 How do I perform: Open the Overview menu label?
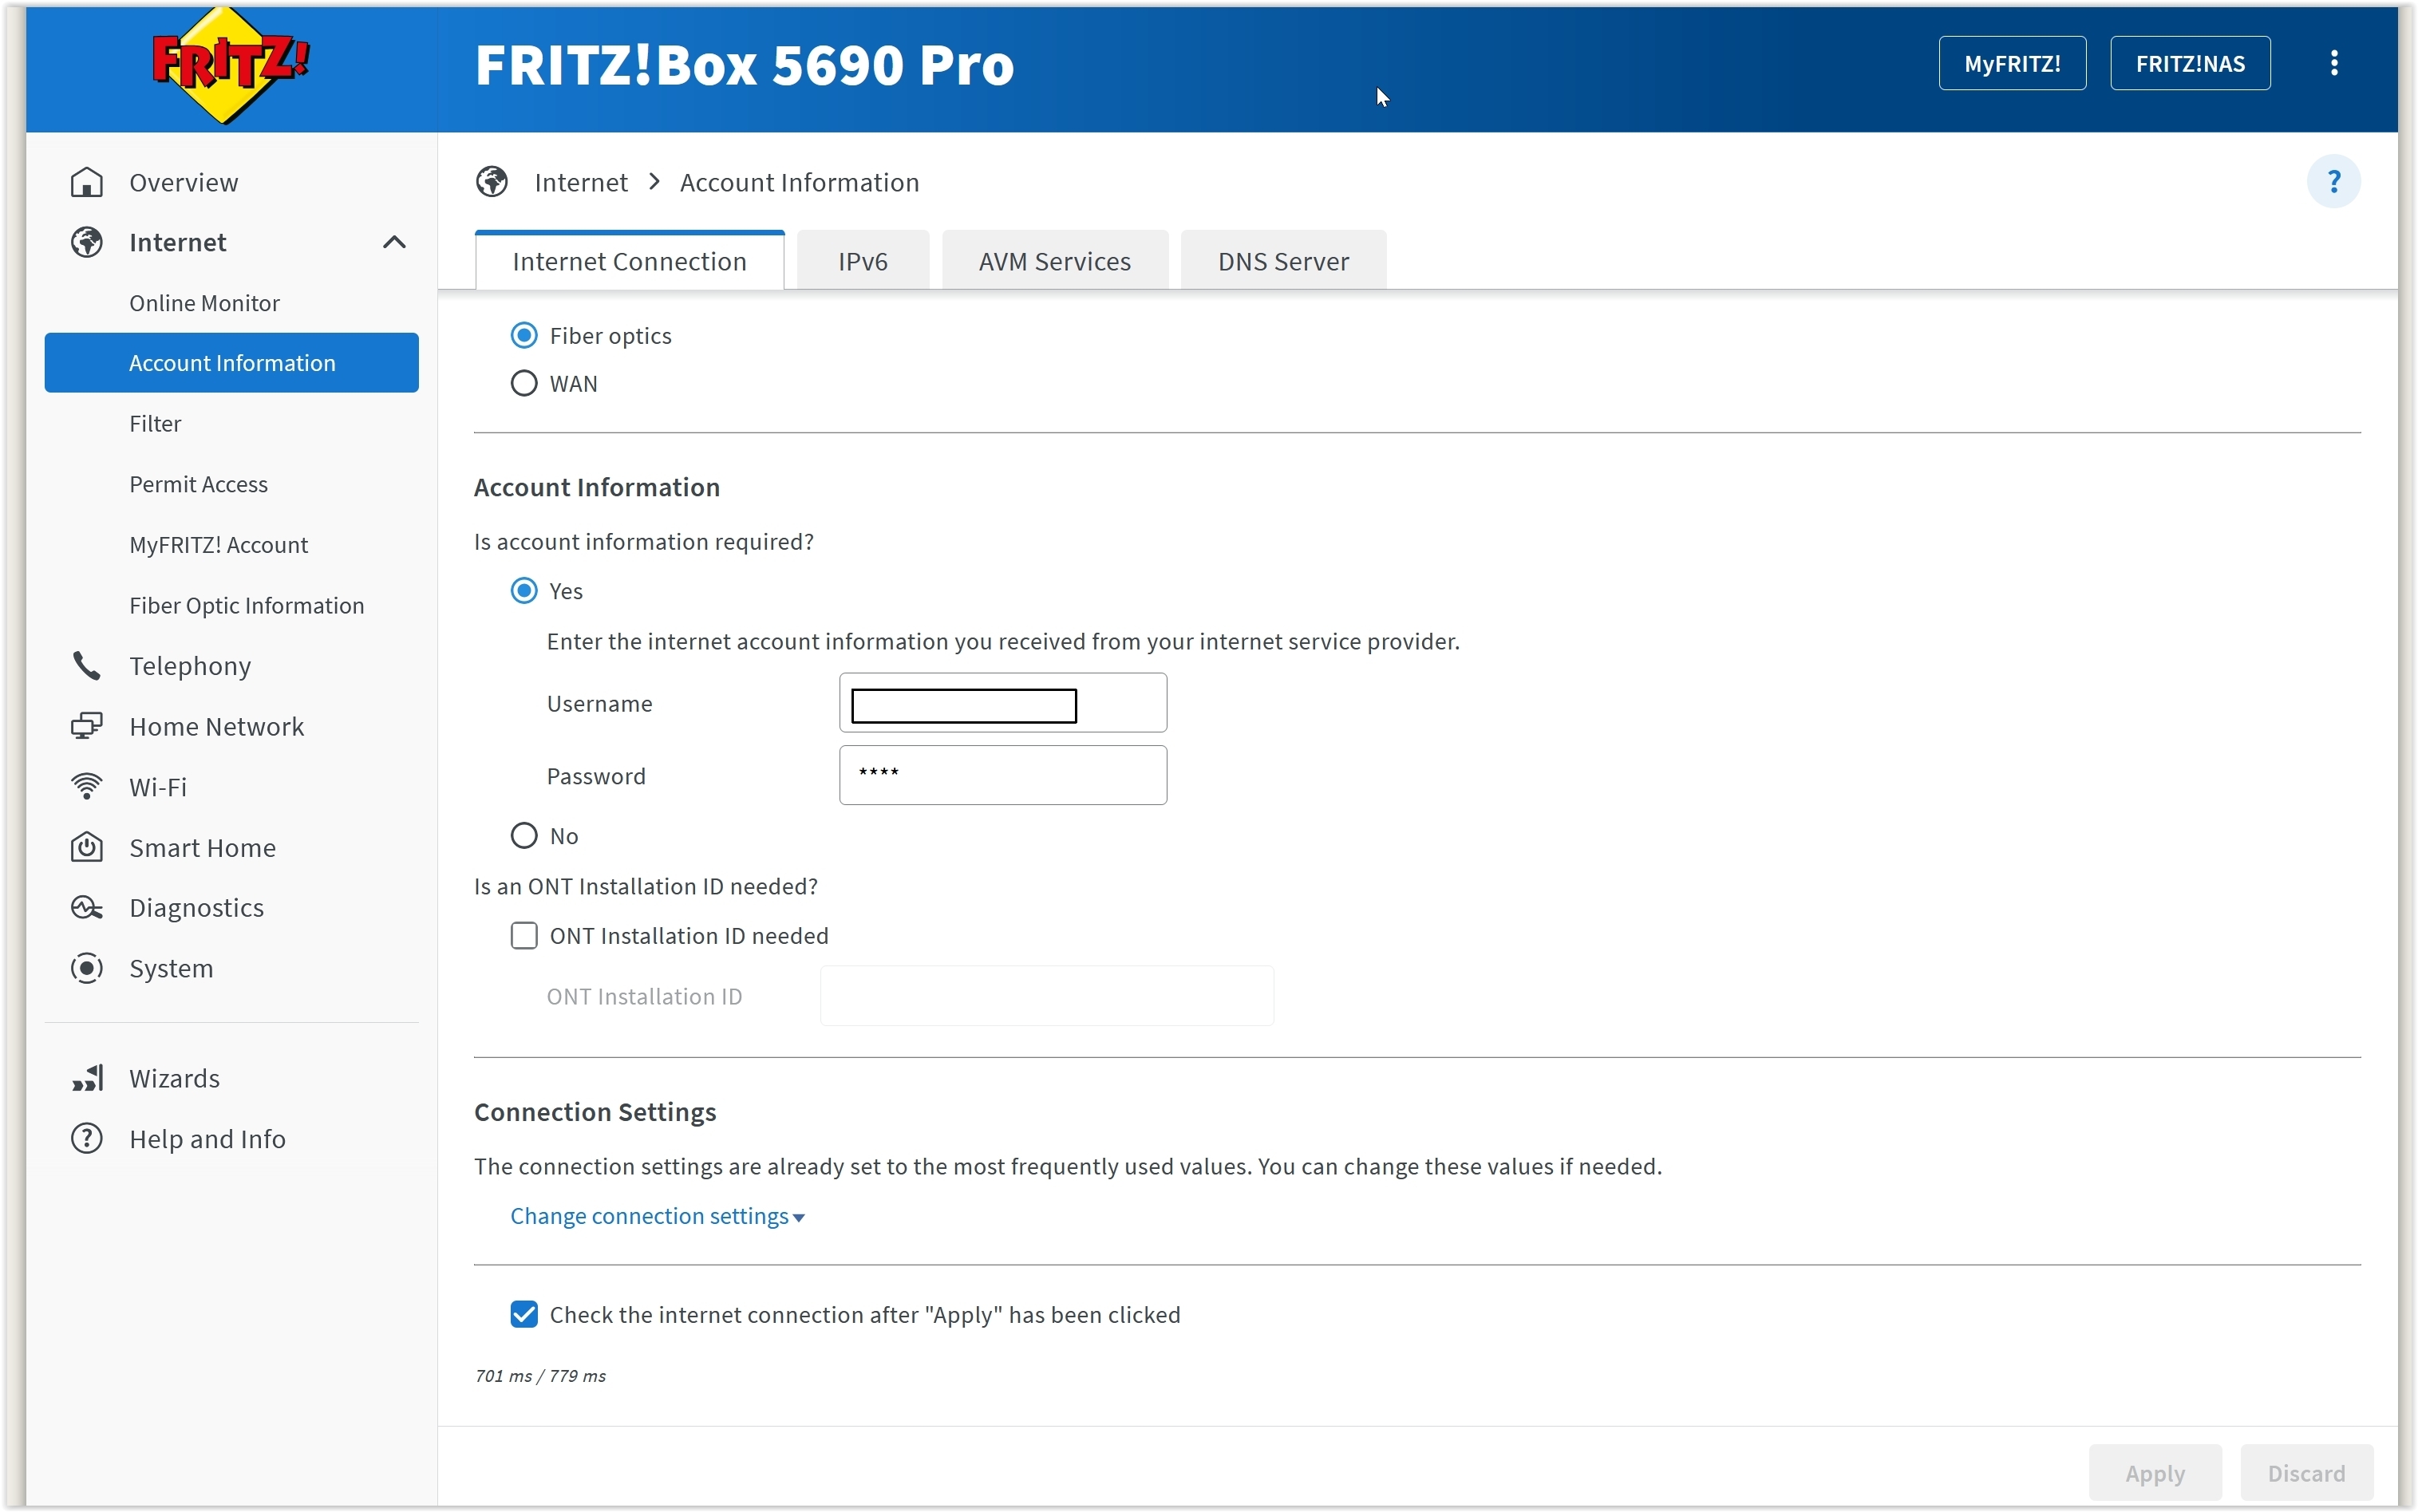click(x=184, y=182)
